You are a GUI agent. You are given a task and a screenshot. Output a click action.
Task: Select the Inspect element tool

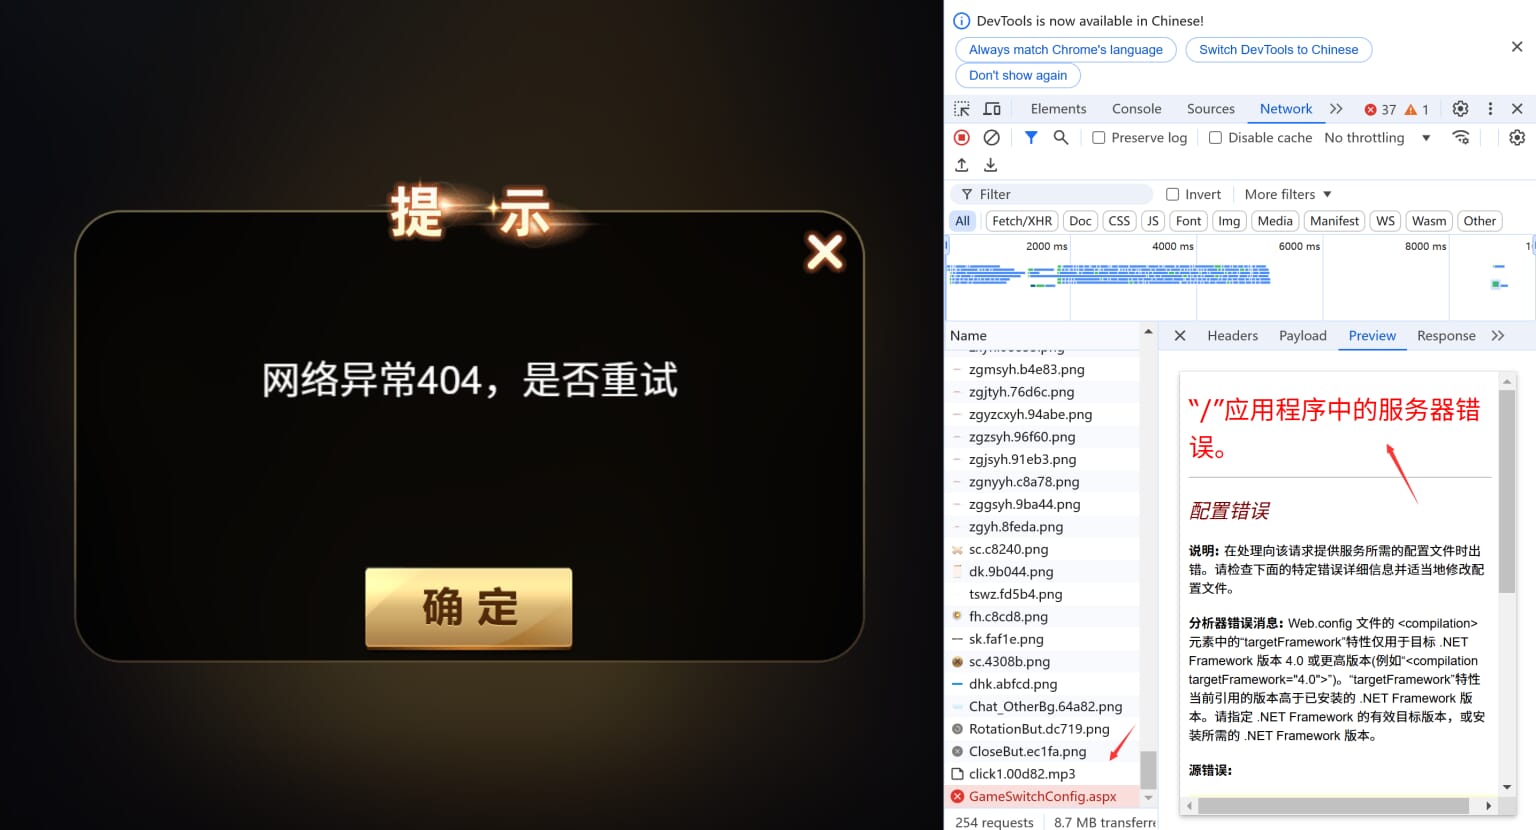[x=961, y=108]
